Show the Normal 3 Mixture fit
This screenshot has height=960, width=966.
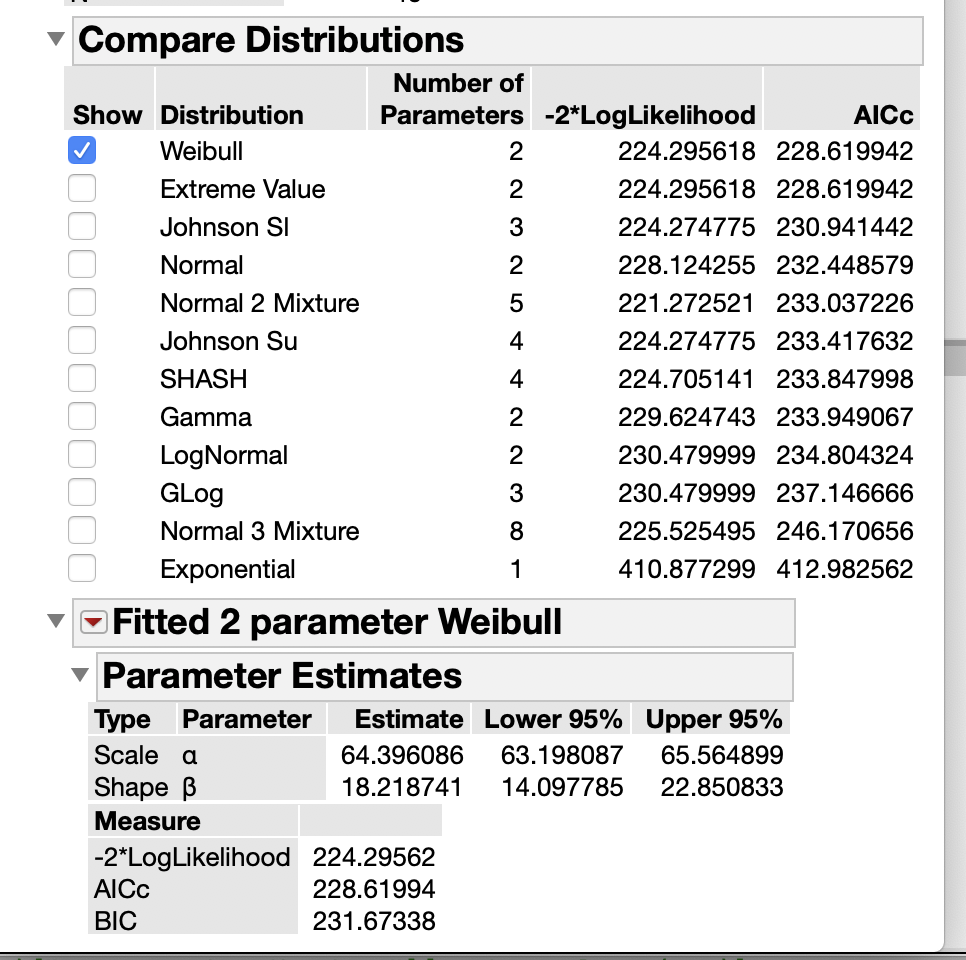[x=82, y=530]
